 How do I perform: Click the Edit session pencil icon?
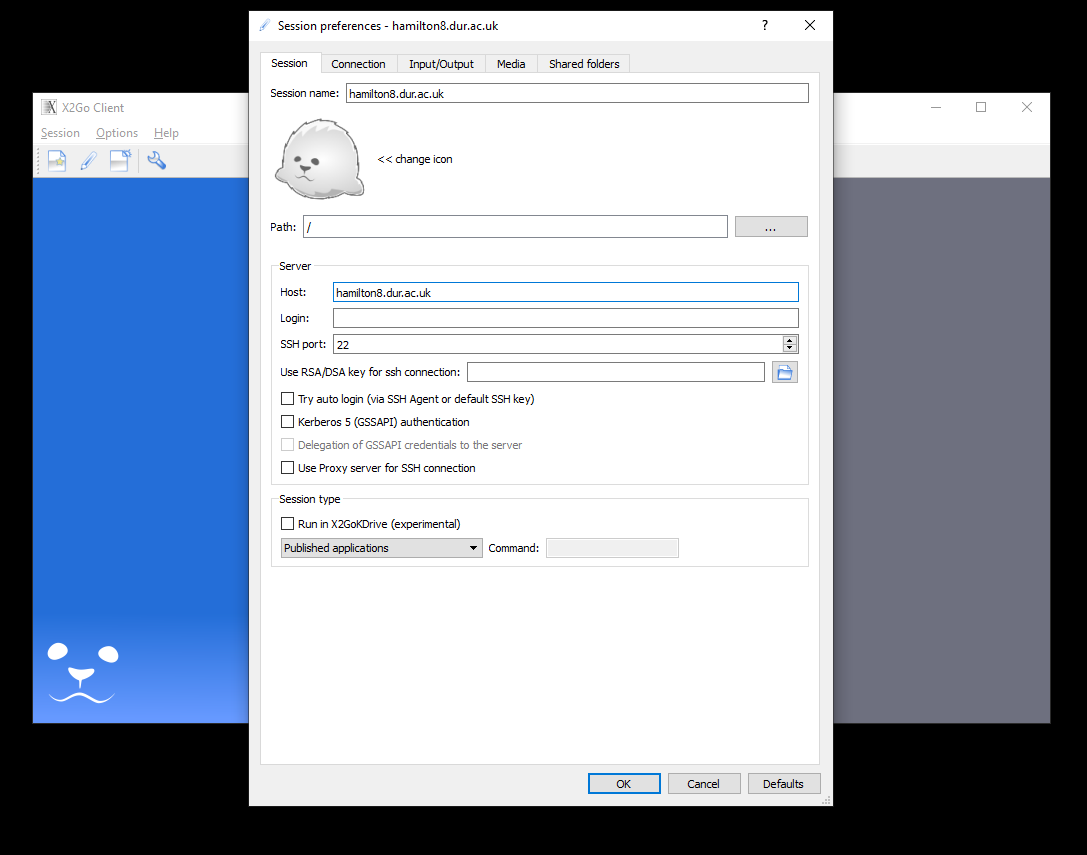88,161
